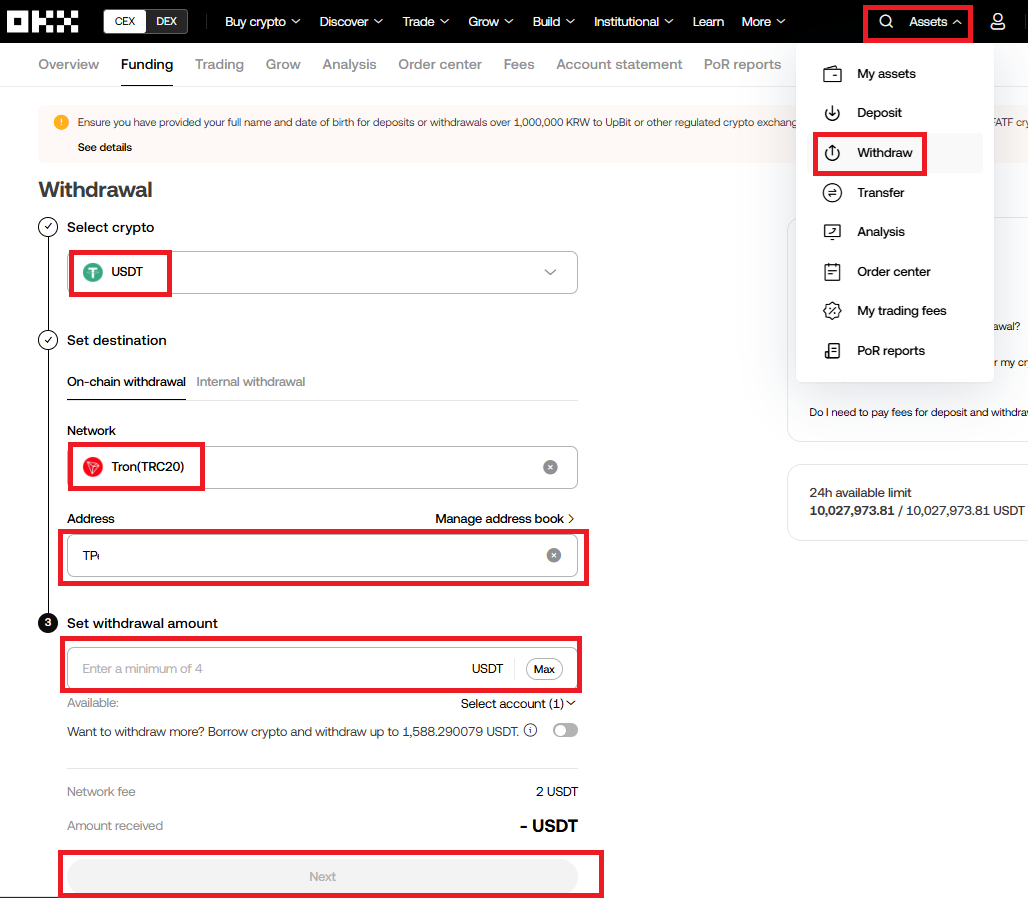Choose Deposit menu entry
The height and width of the screenshot is (898, 1028).
point(895,113)
